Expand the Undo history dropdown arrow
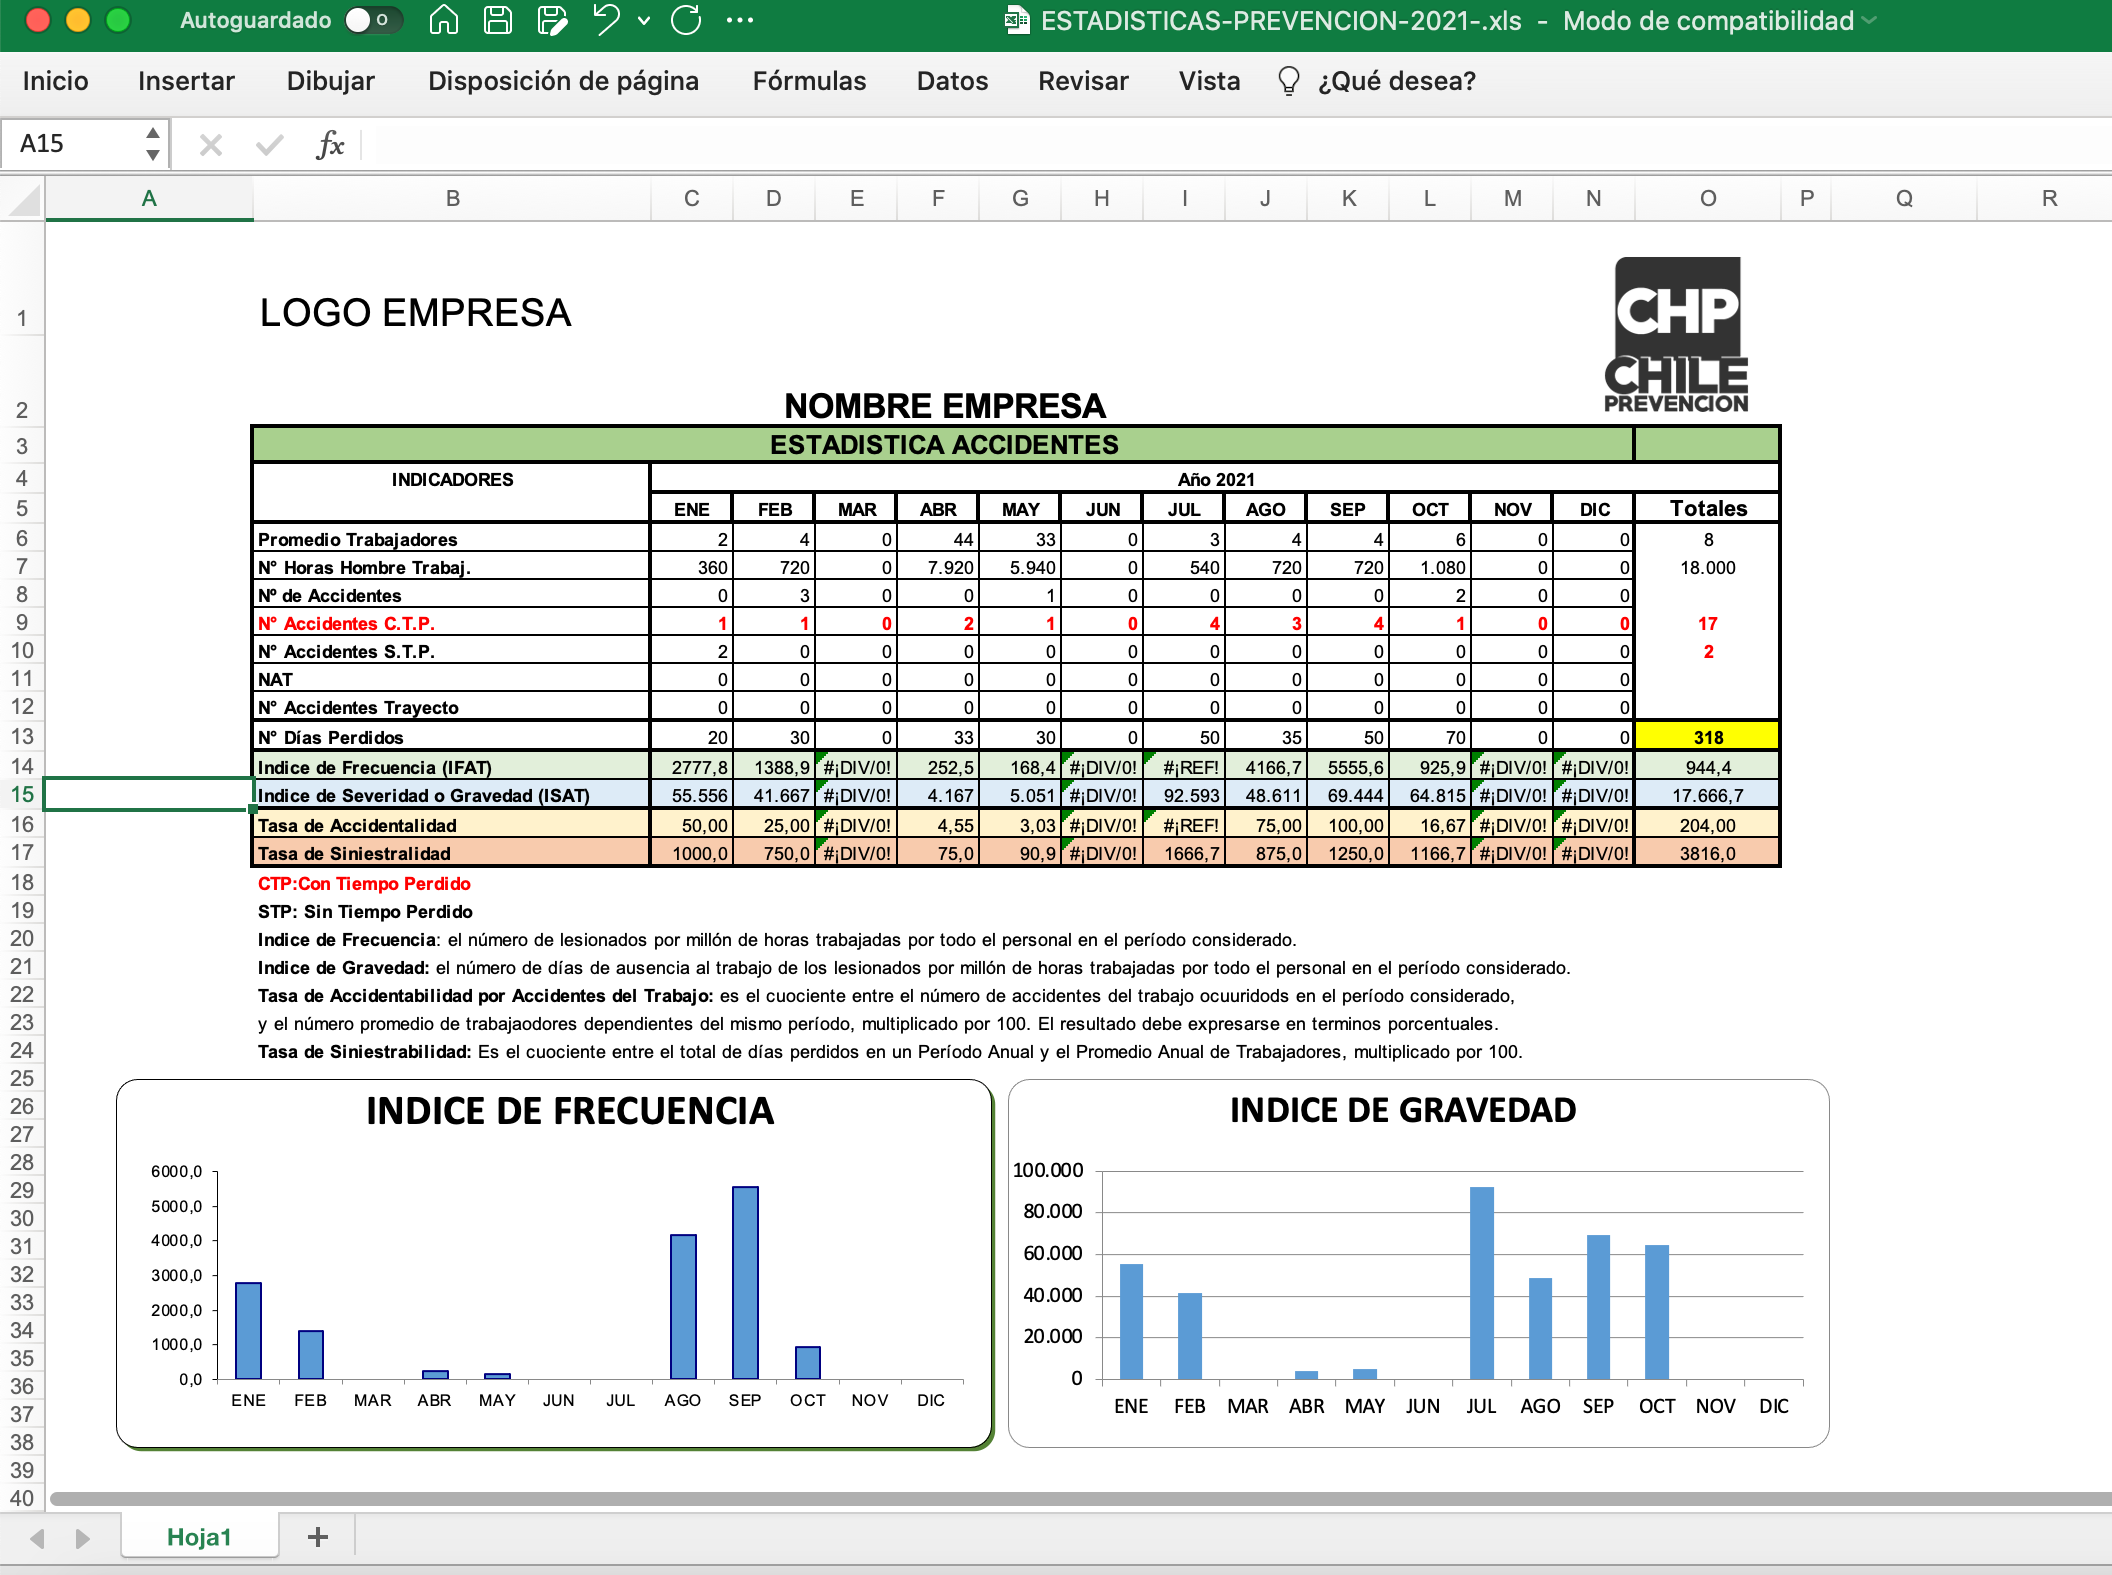This screenshot has width=2112, height=1575. point(644,20)
